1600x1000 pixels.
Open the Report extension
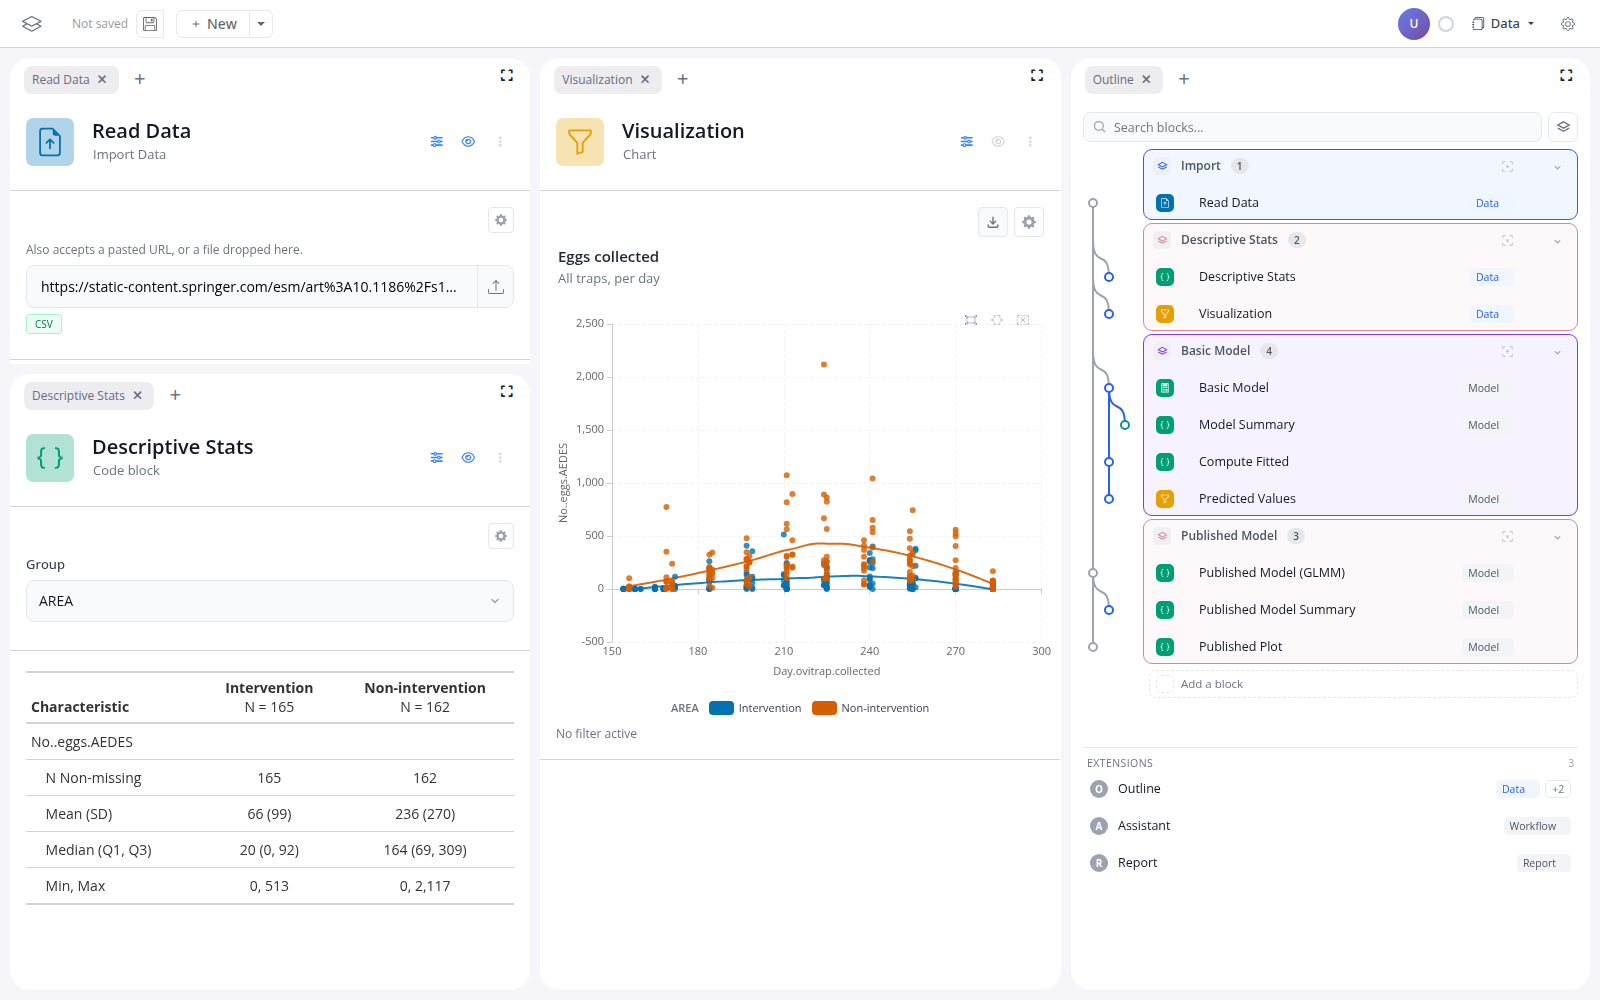coord(1330,863)
